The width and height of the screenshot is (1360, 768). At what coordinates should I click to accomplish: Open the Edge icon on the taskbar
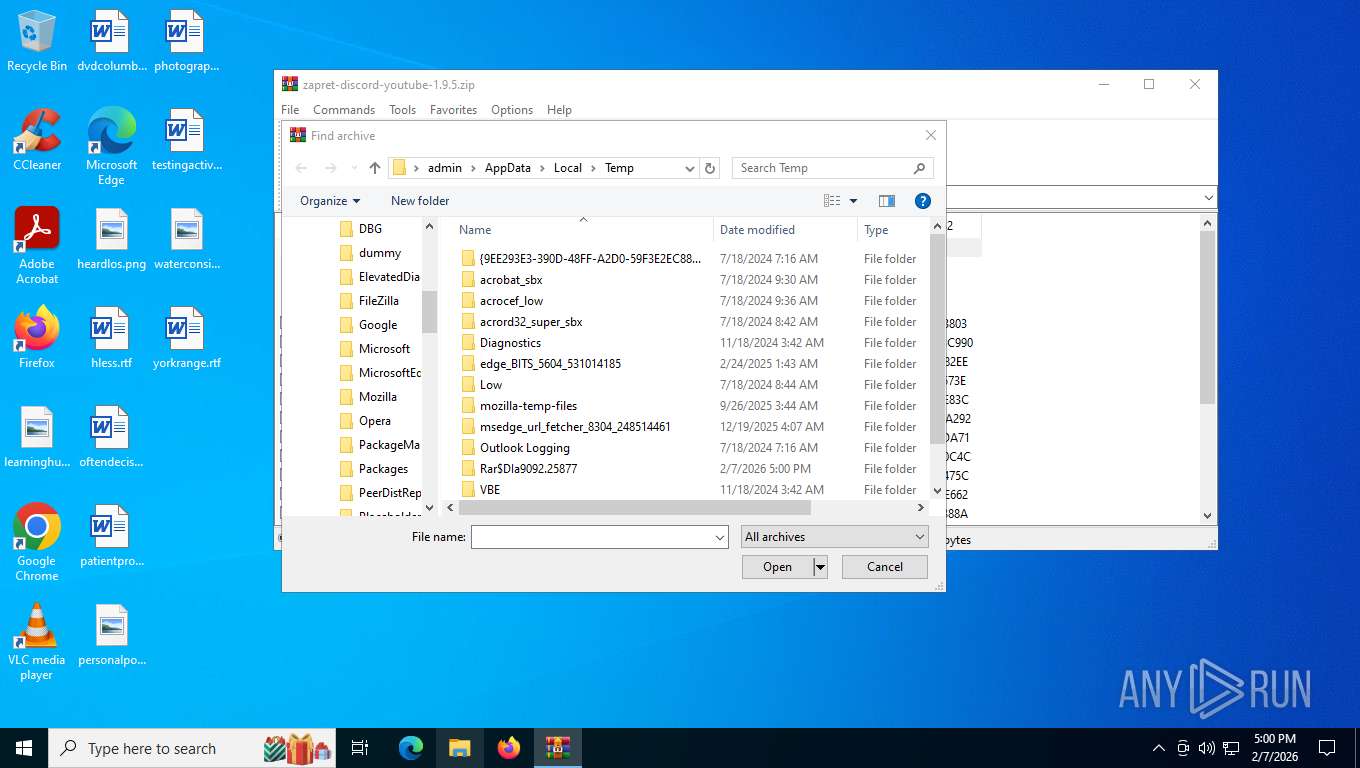(411, 748)
